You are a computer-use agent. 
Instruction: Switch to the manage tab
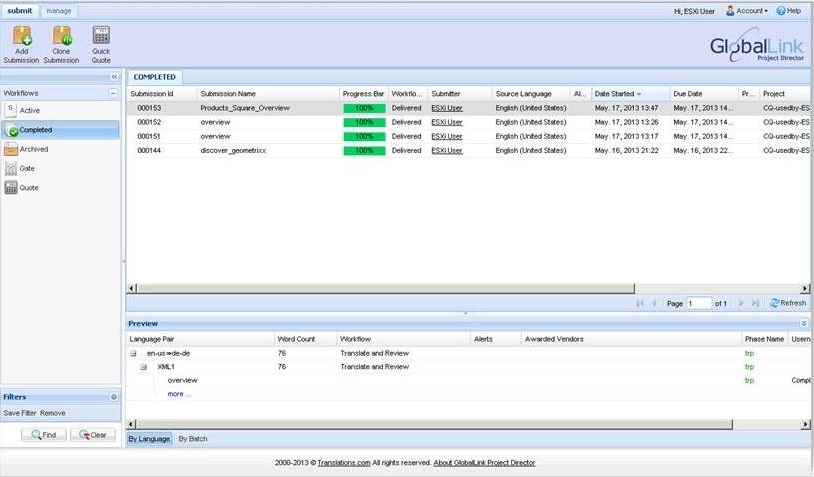pyautogui.click(x=59, y=11)
